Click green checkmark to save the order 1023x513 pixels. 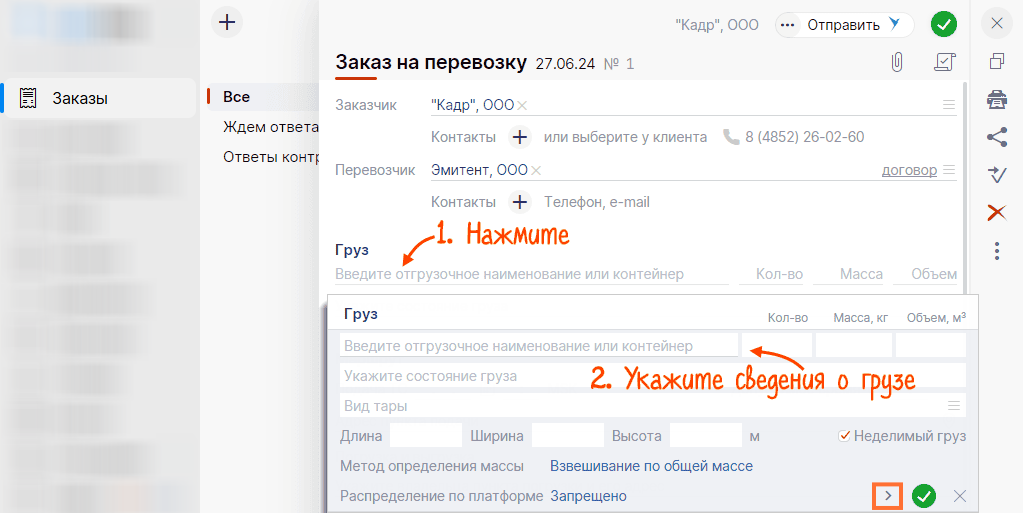coord(943,25)
